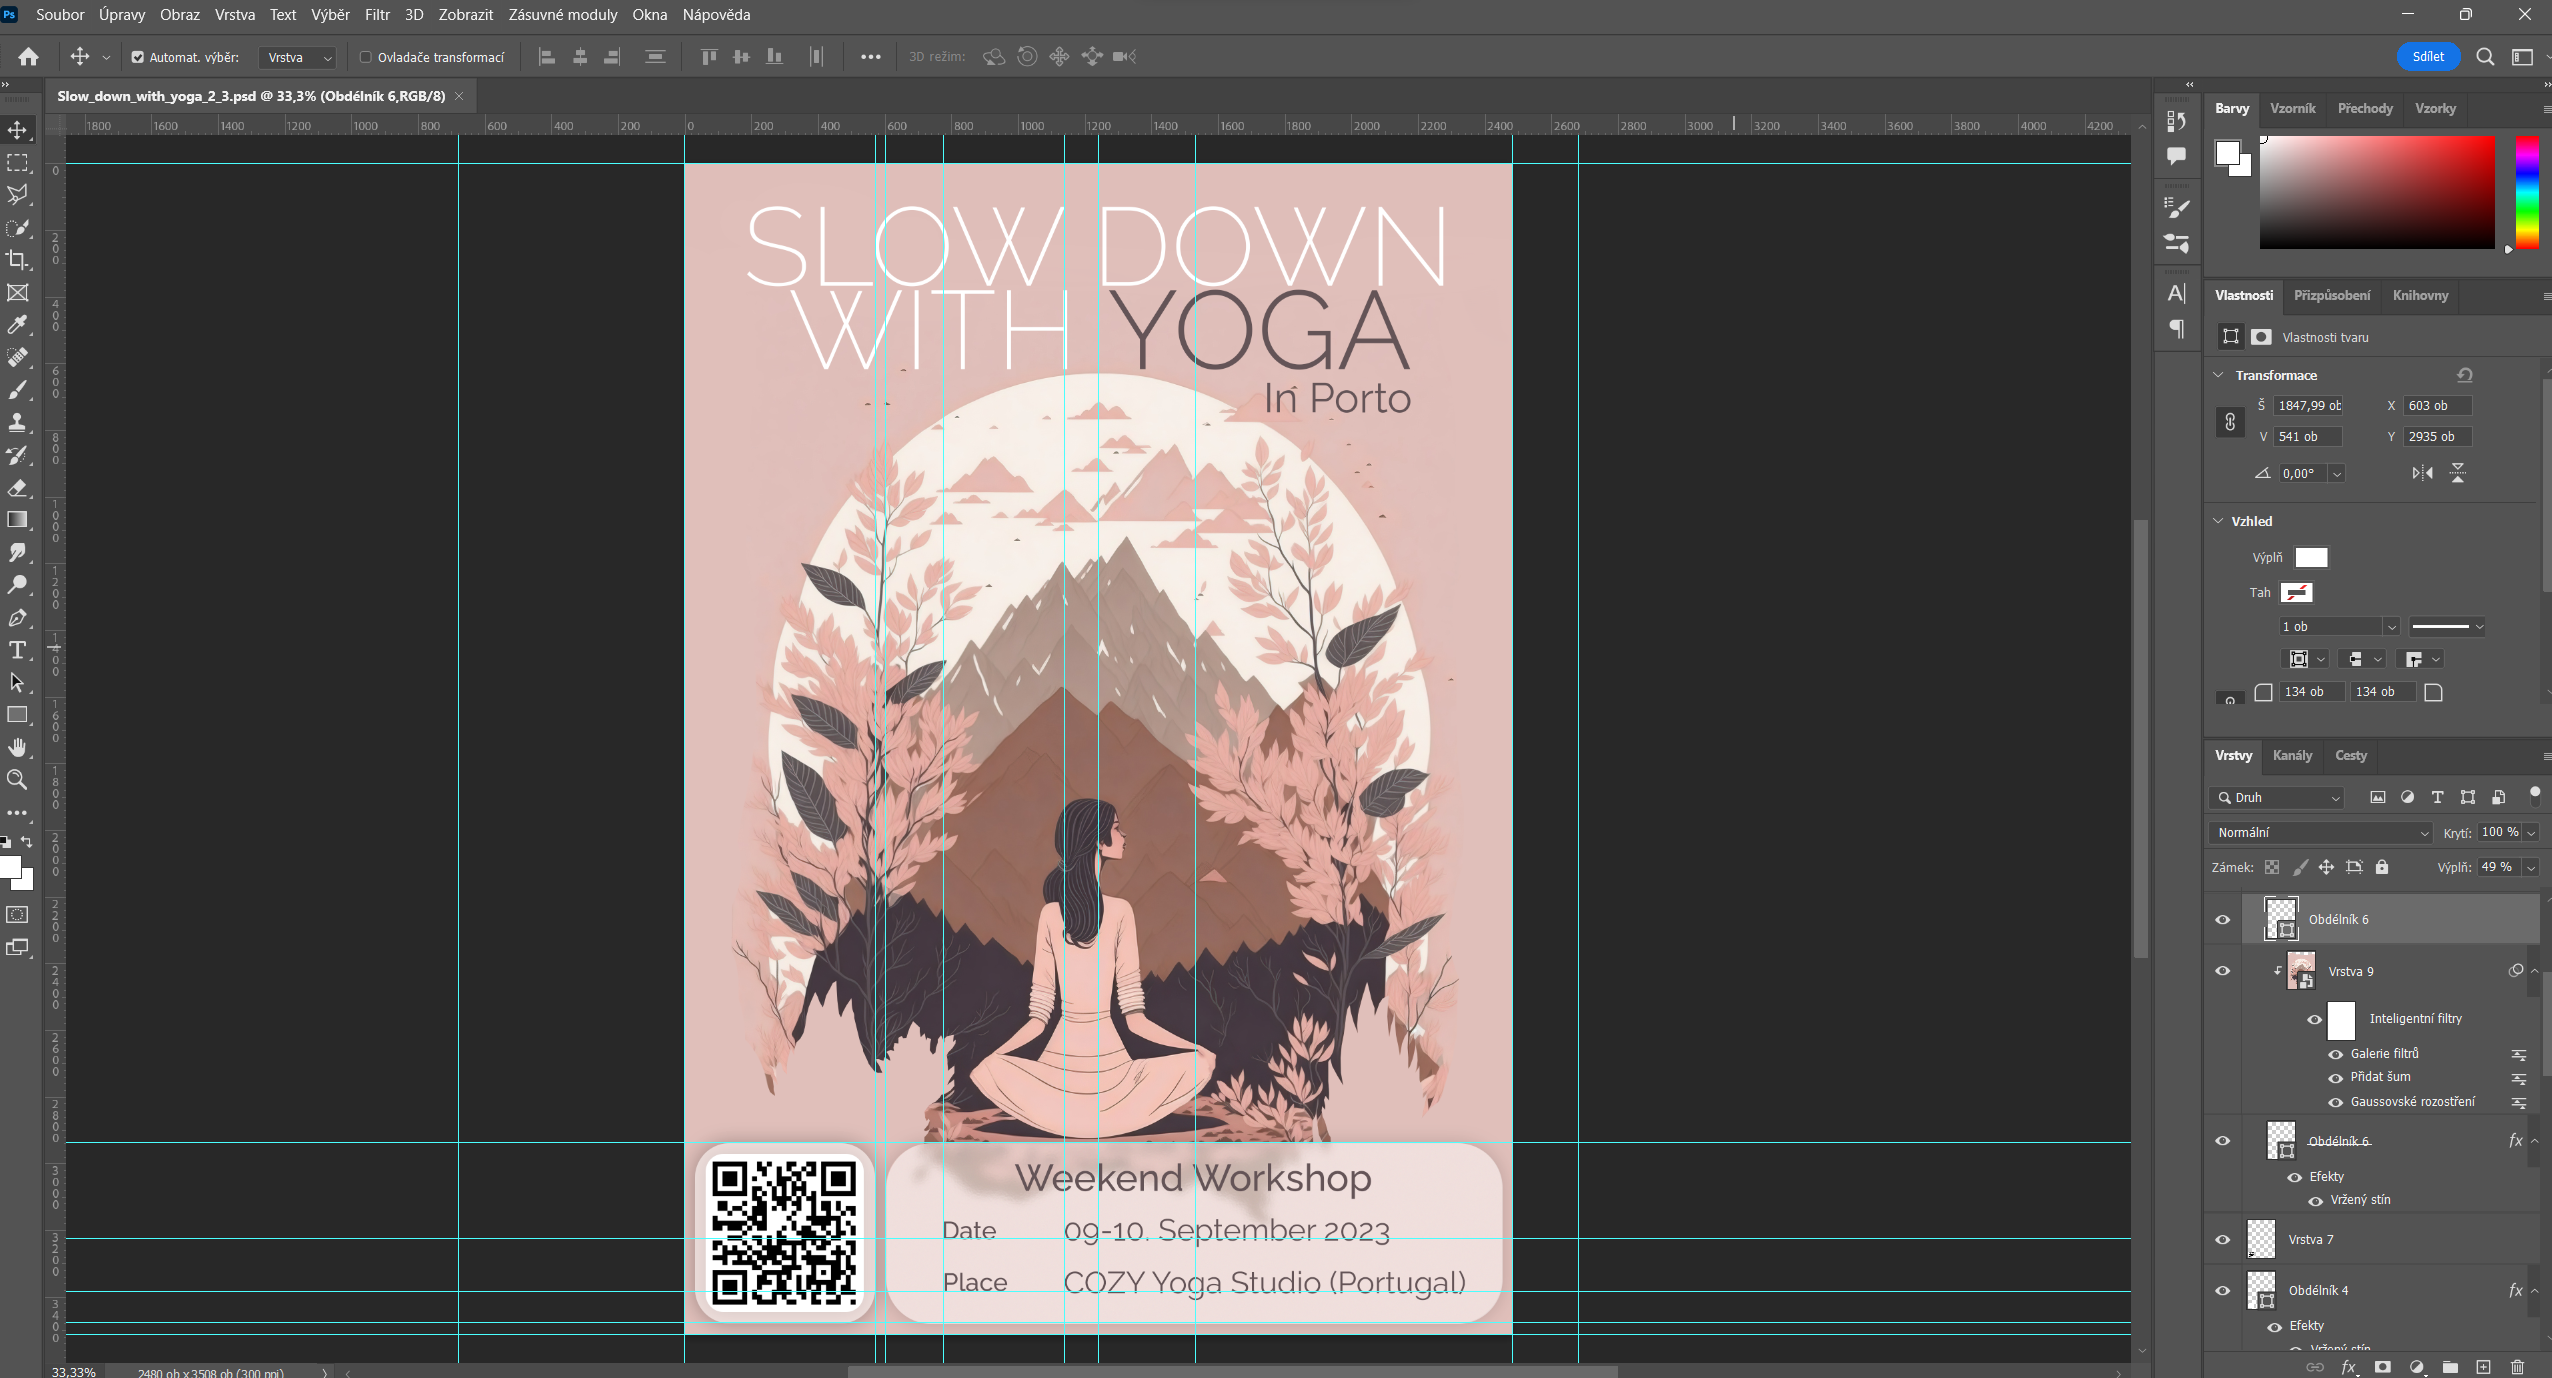
Task: Select the Eraser tool
Action: click(17, 488)
